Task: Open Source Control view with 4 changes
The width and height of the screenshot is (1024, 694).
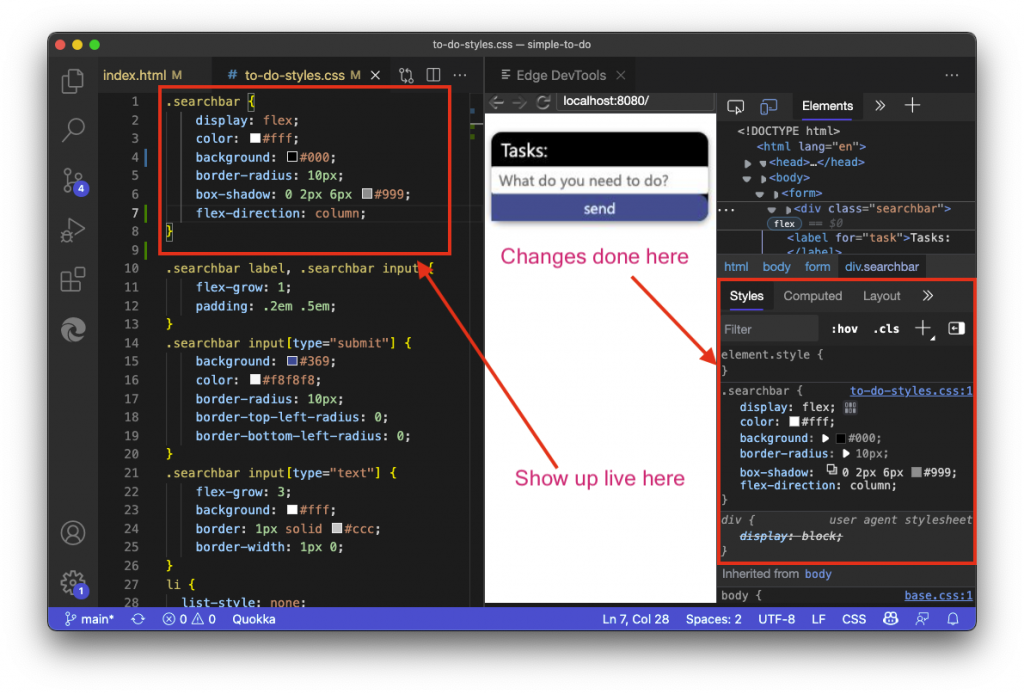Action: tap(74, 181)
